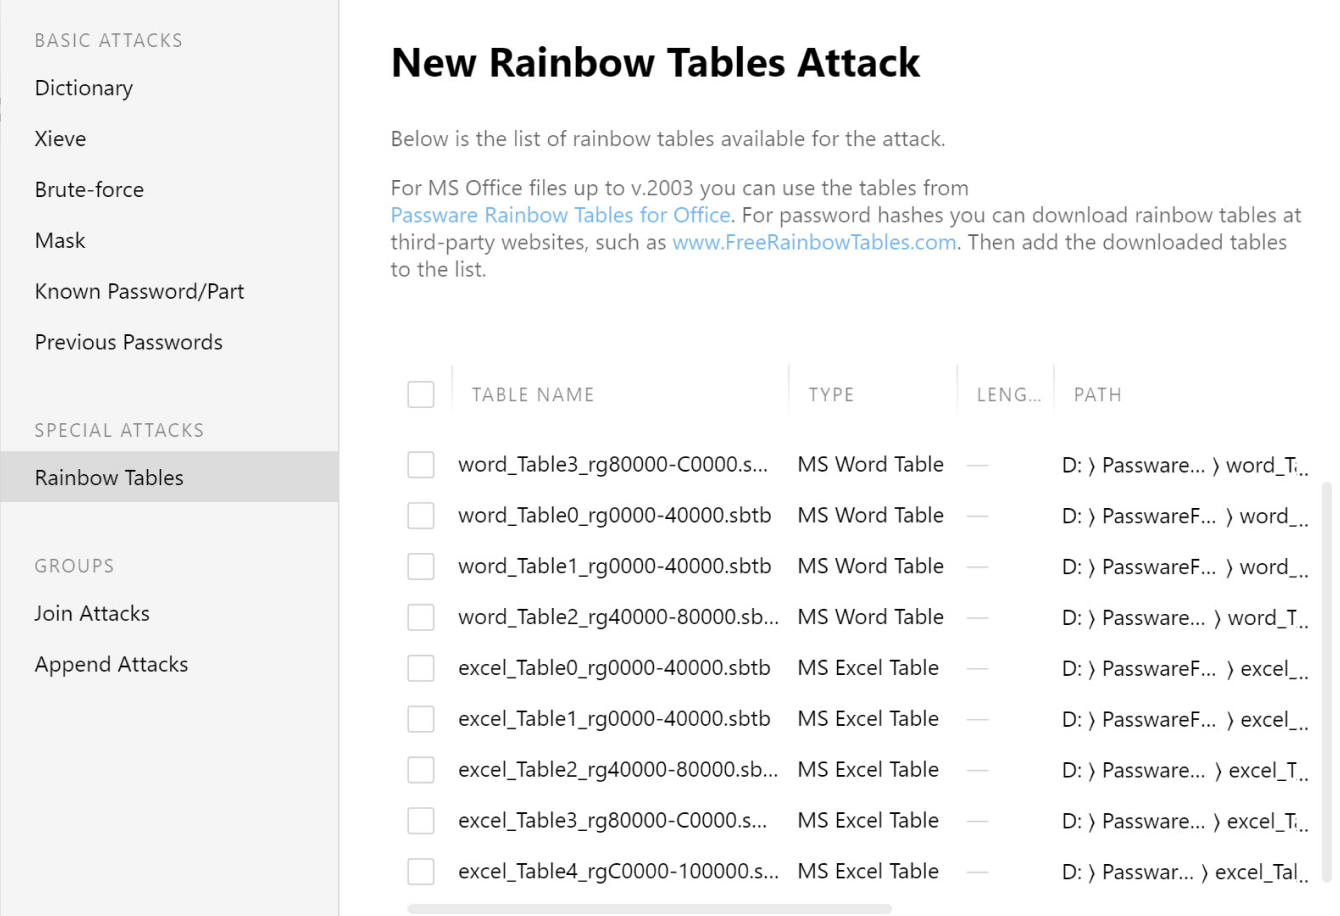Enable word_Table0_rg0000-40000.sbtb checkbox
The height and width of the screenshot is (916, 1340).
pos(421,516)
